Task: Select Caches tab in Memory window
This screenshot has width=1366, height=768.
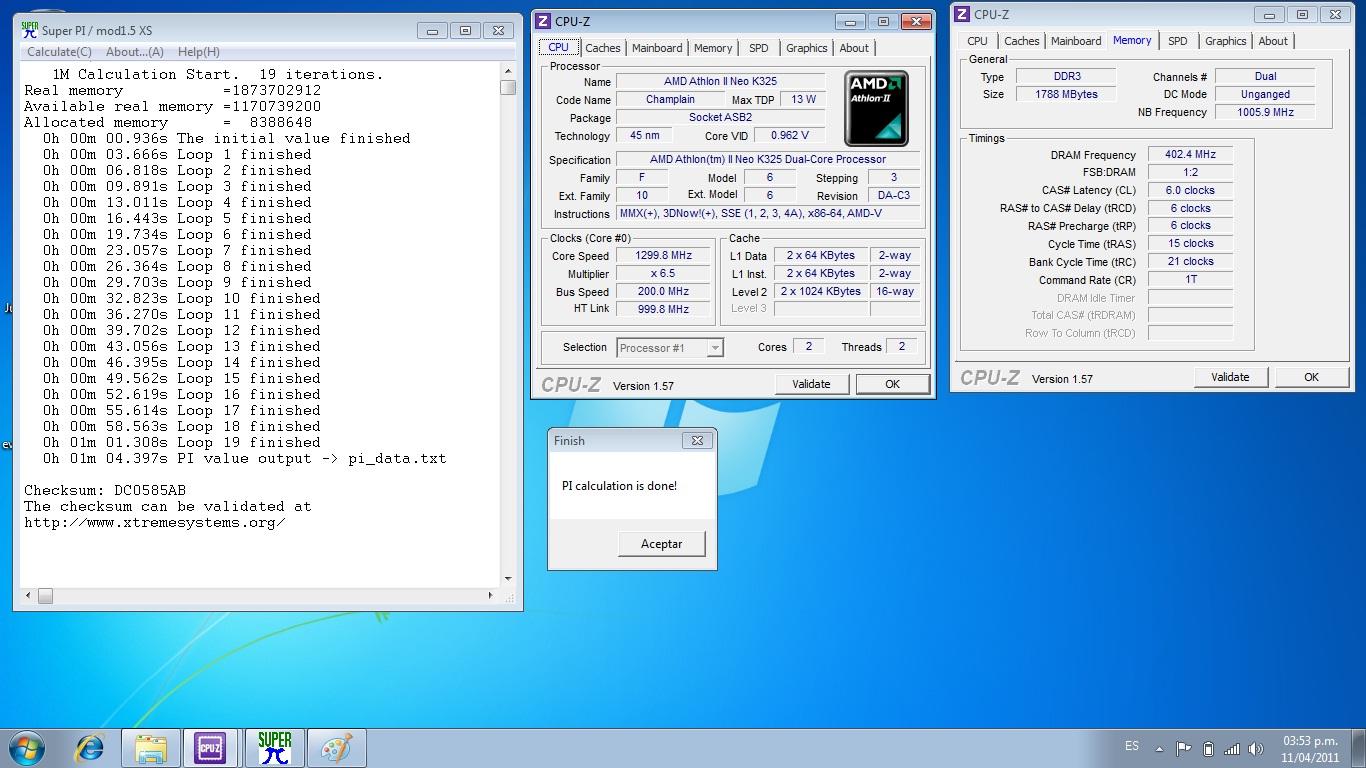Action: click(1022, 41)
